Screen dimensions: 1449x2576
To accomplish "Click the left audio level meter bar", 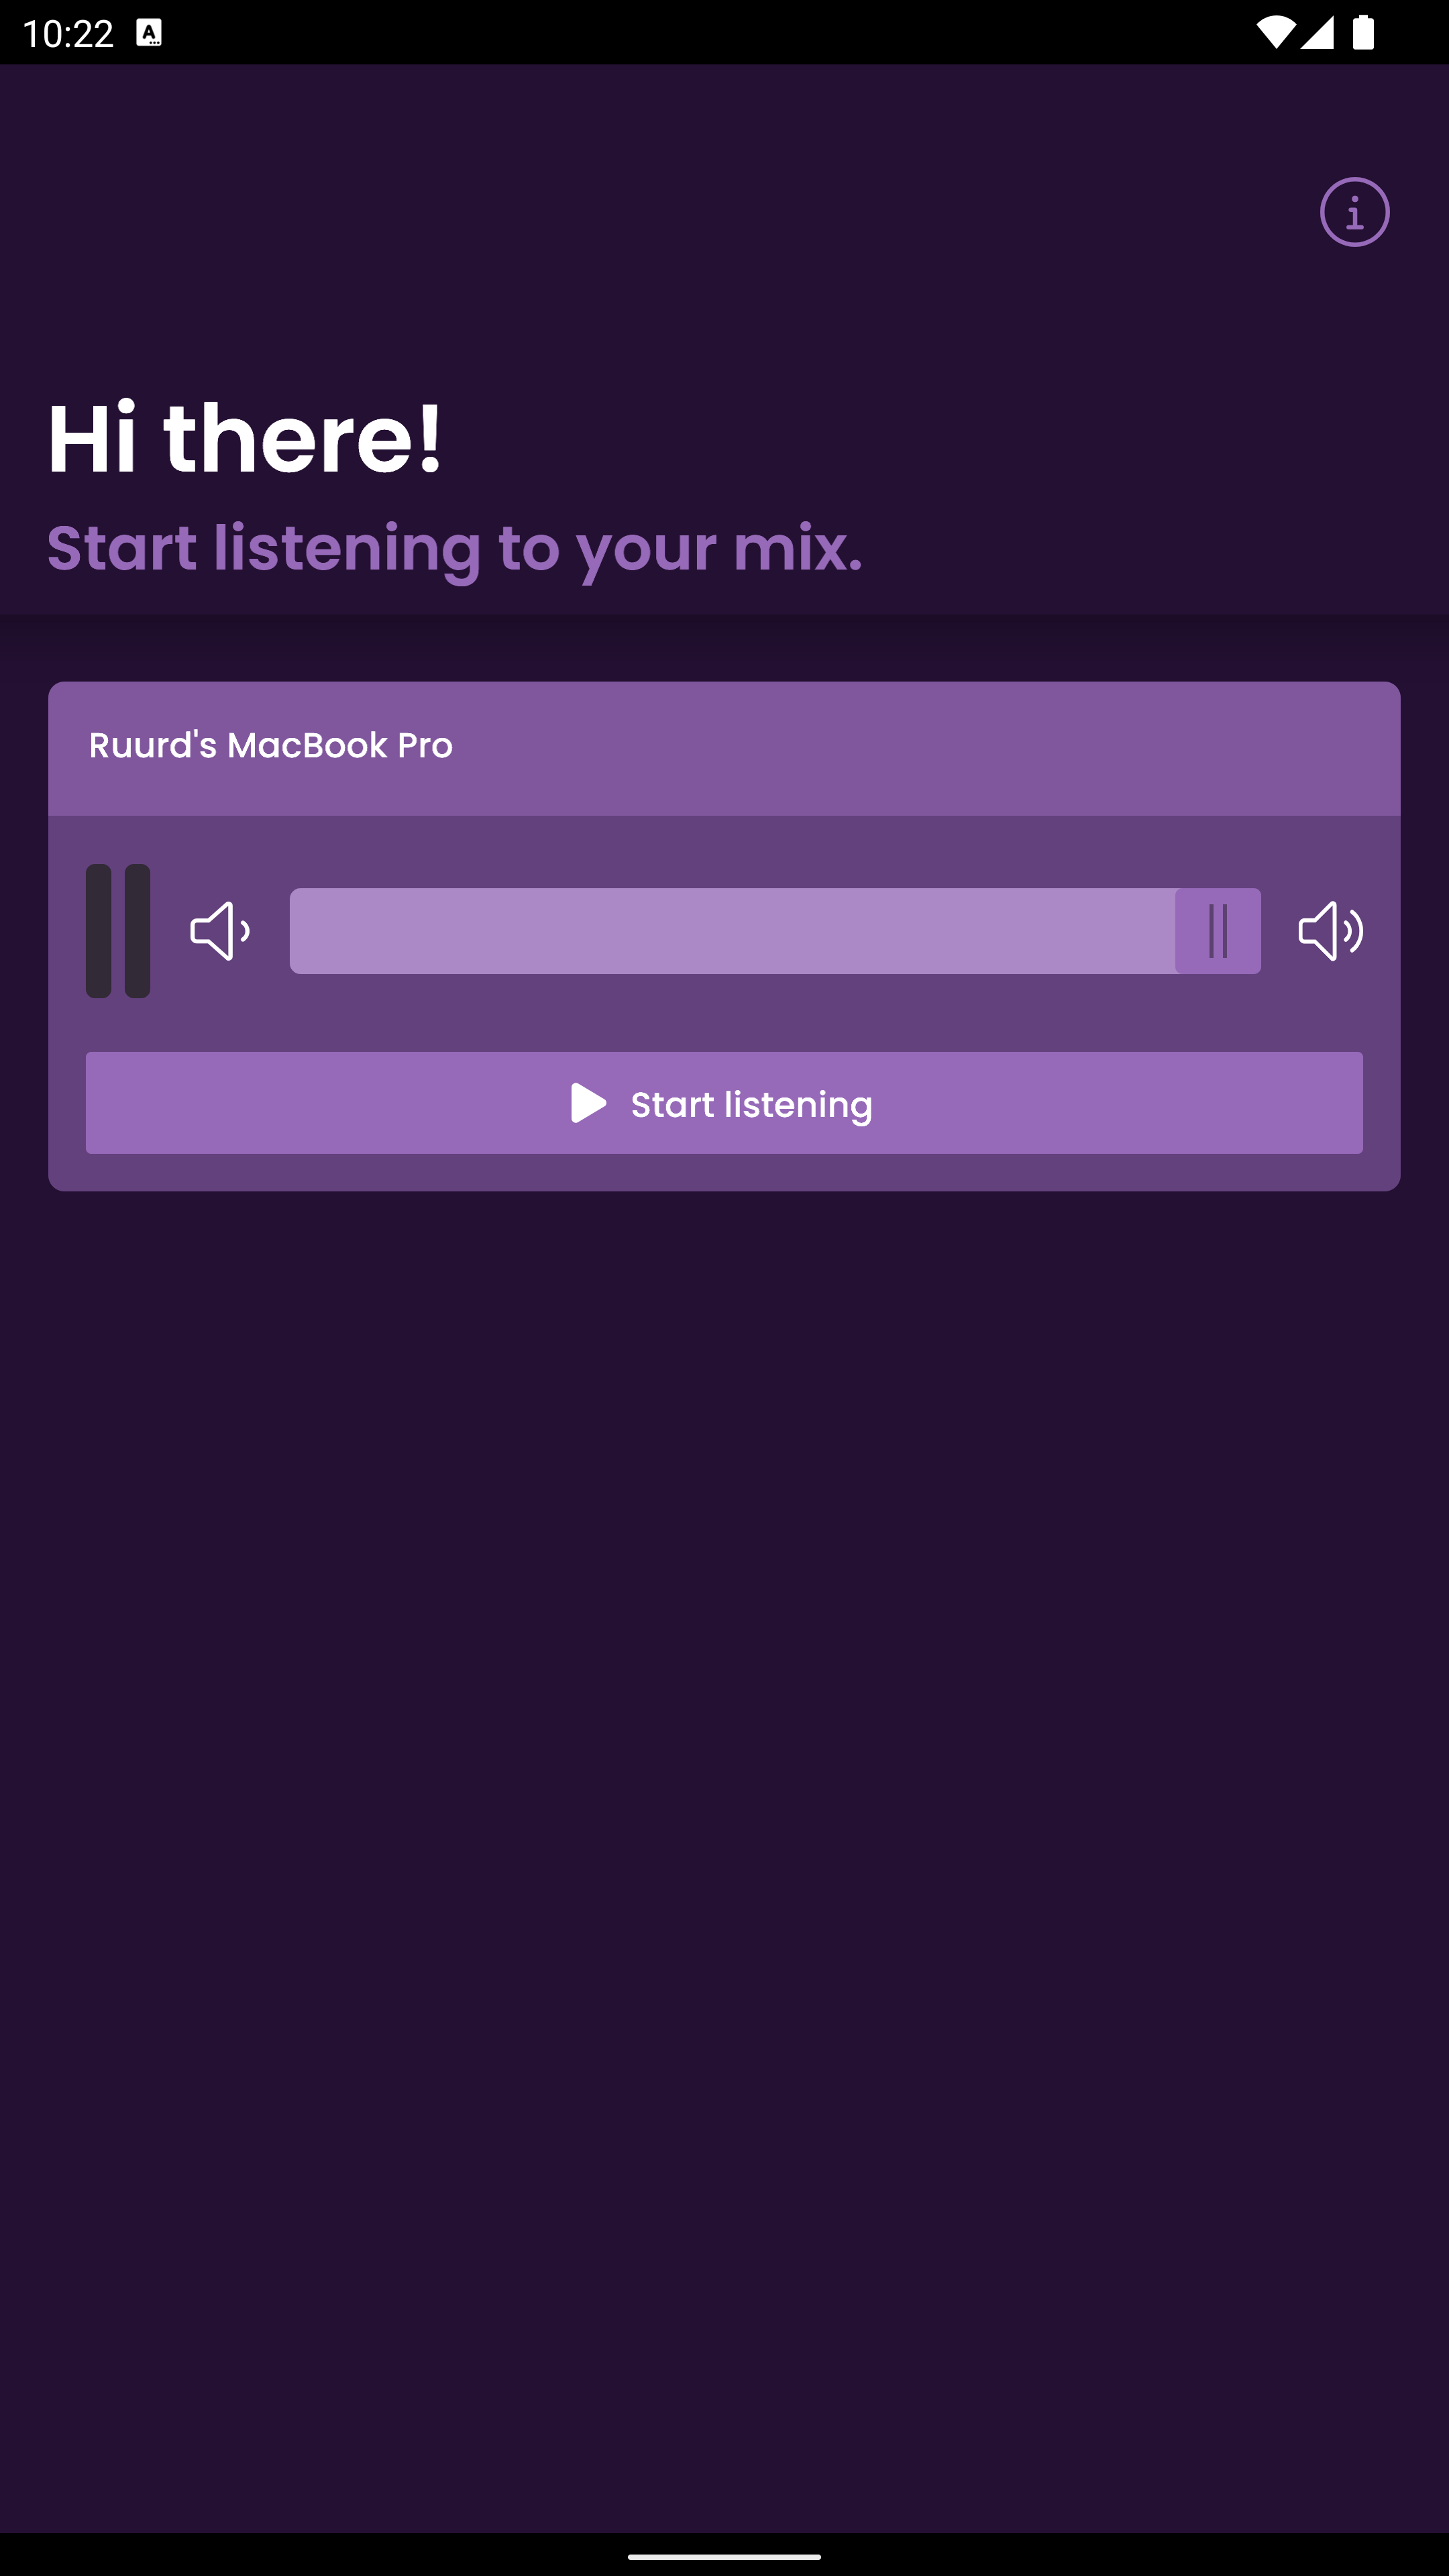I will [x=98, y=931].
